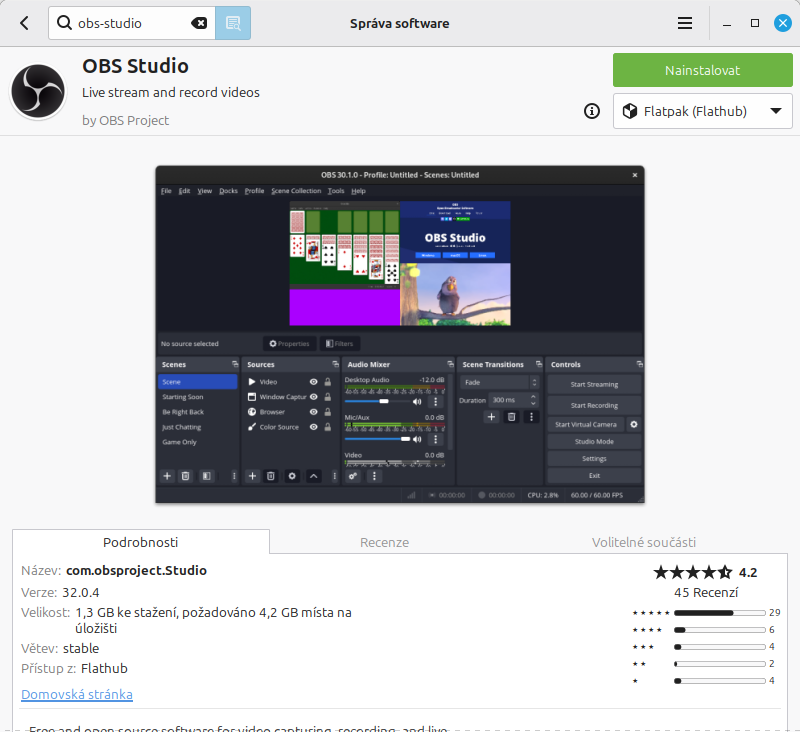Click the five-star rating bar with 29 reviews
Screen dimensions: 800x732
coord(717,612)
